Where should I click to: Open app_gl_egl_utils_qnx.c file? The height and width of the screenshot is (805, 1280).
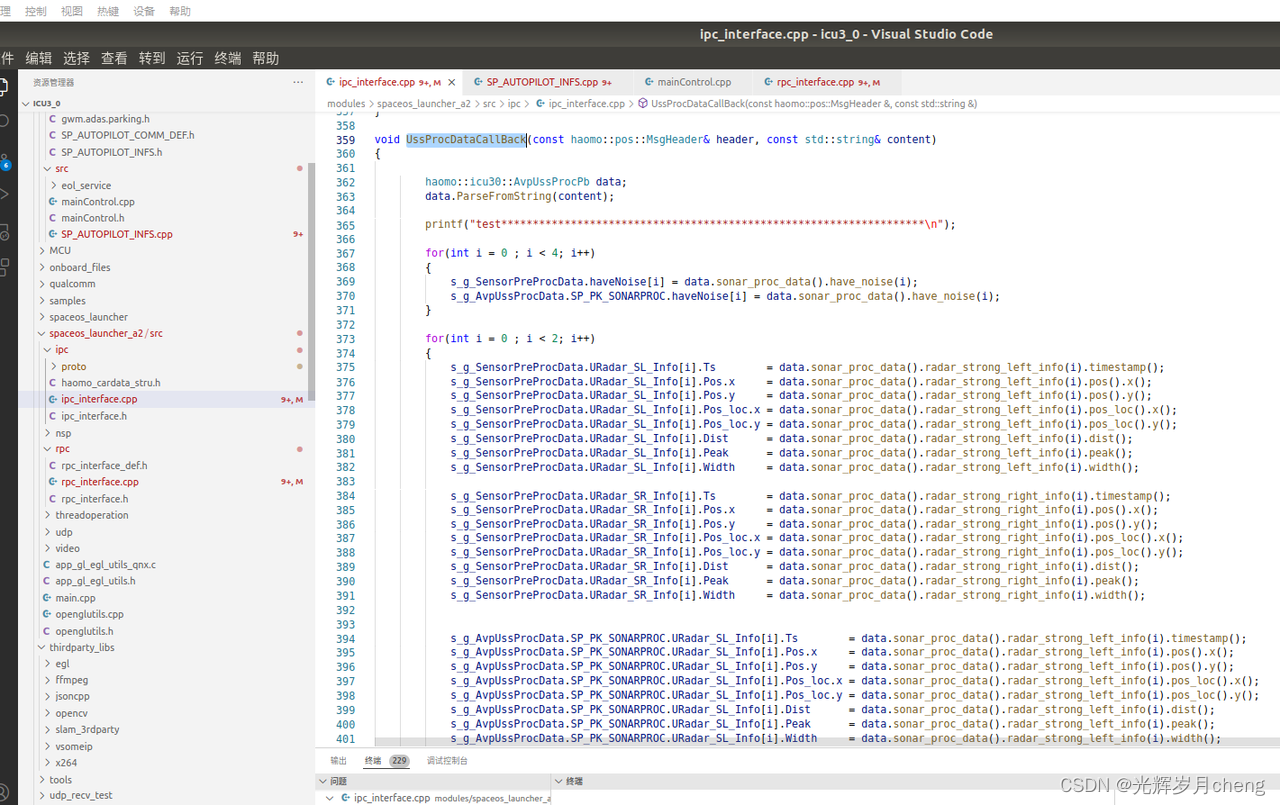[165, 565]
